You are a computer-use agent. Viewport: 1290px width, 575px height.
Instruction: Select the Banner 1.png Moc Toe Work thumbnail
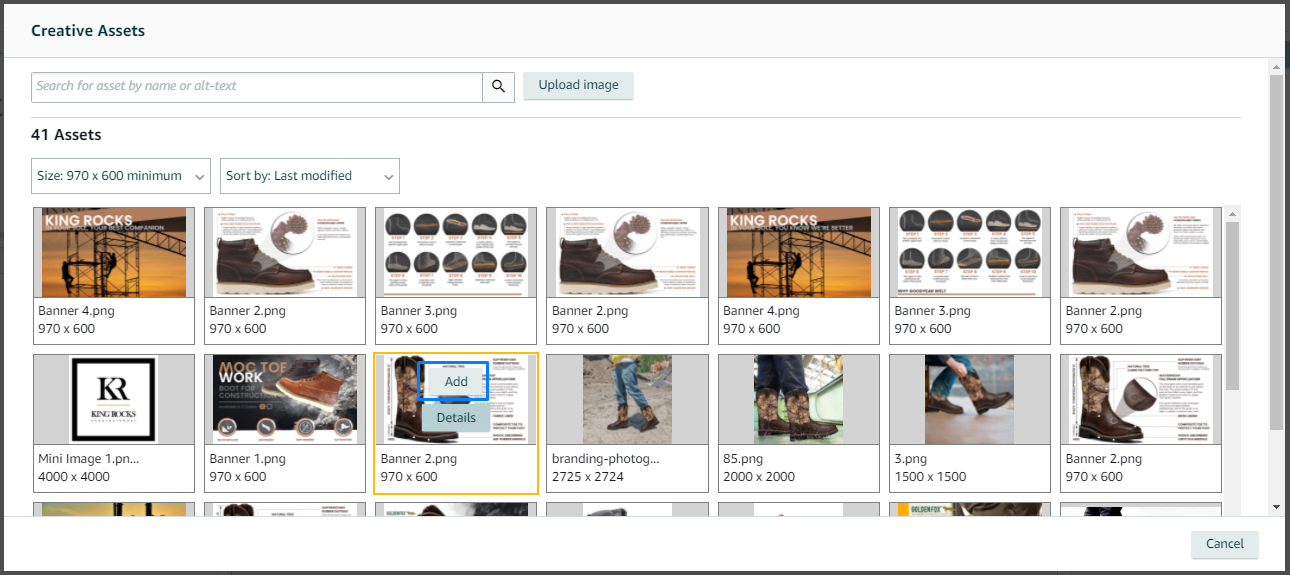click(285, 399)
